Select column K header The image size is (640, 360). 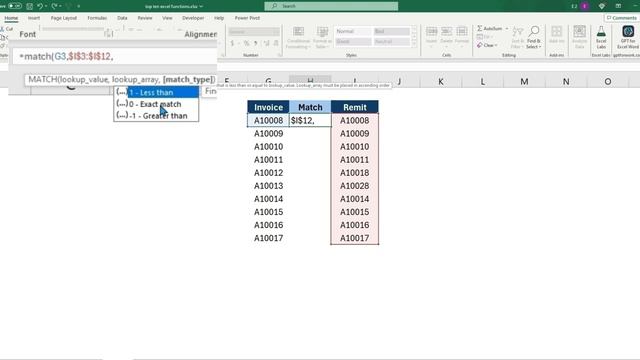441,82
